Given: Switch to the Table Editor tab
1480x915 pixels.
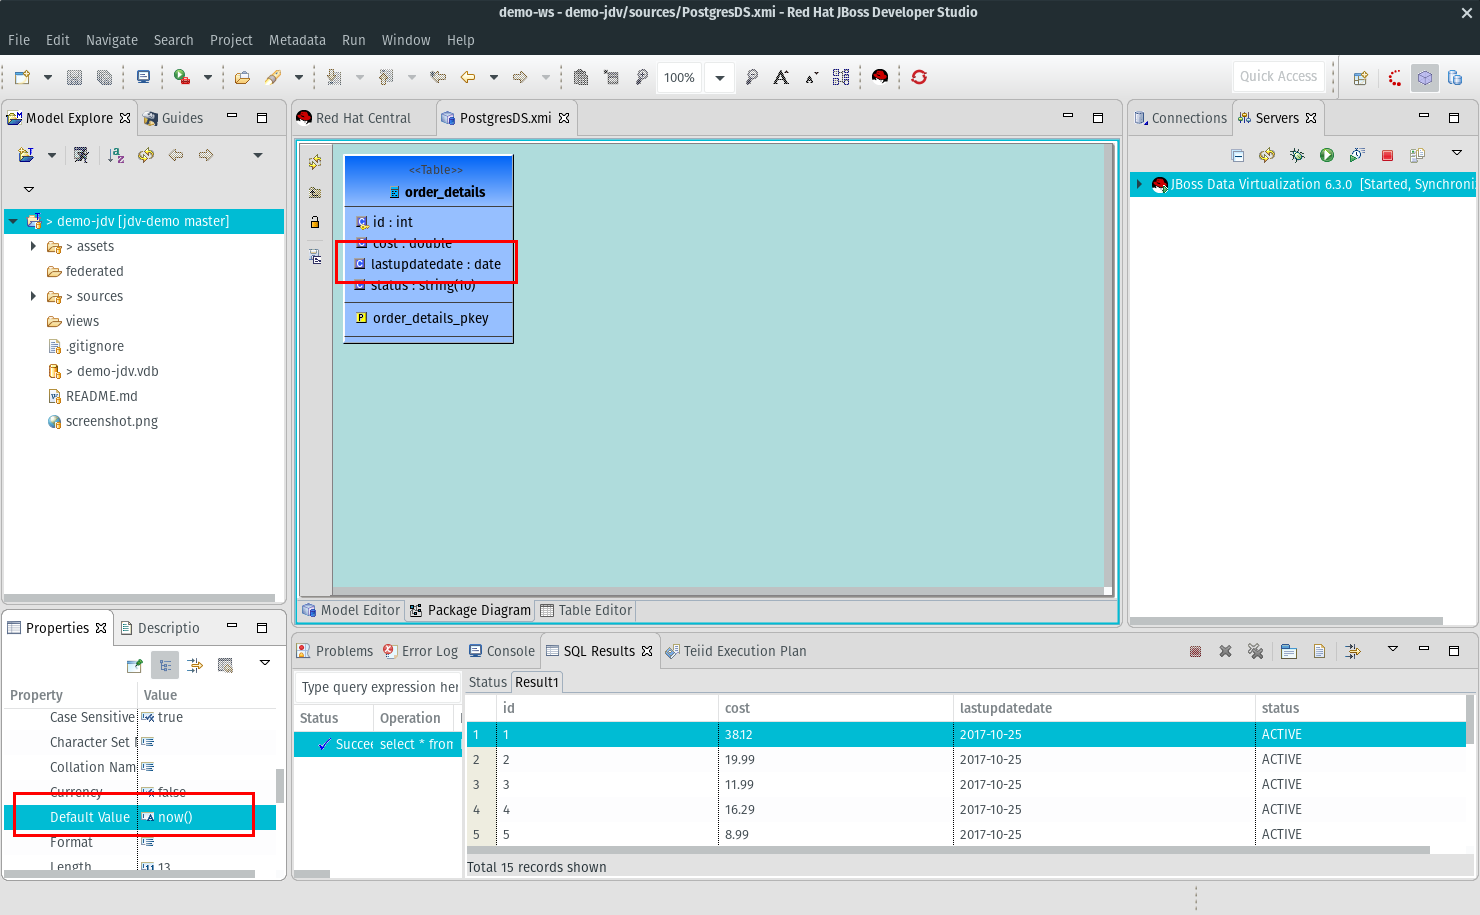Looking at the screenshot, I should coord(586,610).
